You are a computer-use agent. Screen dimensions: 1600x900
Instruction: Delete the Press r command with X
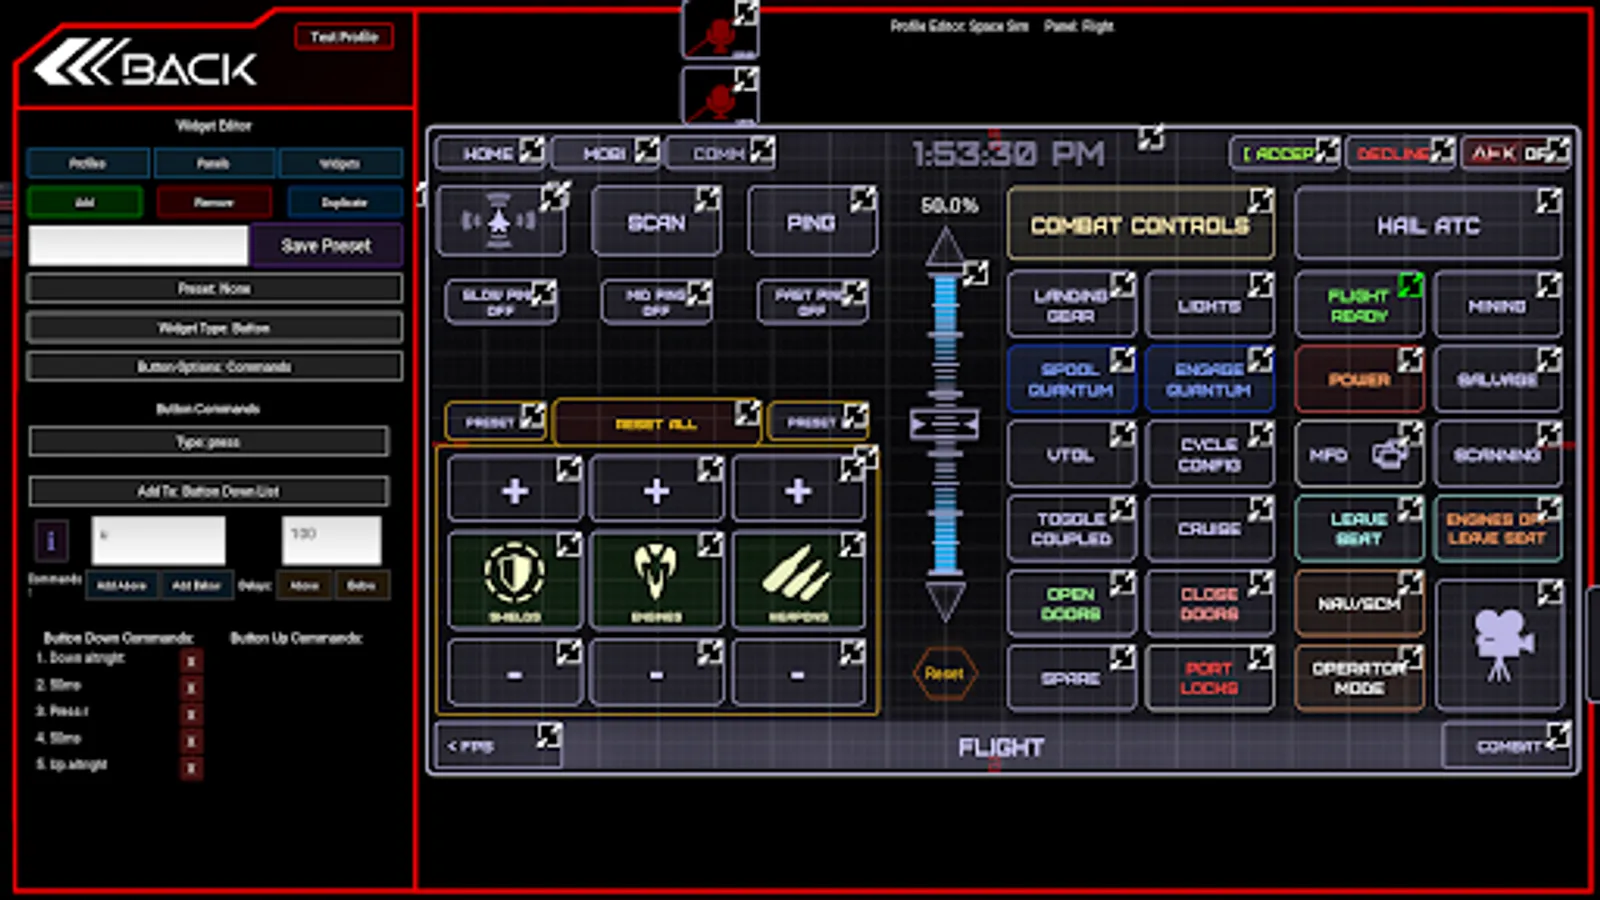(x=191, y=714)
